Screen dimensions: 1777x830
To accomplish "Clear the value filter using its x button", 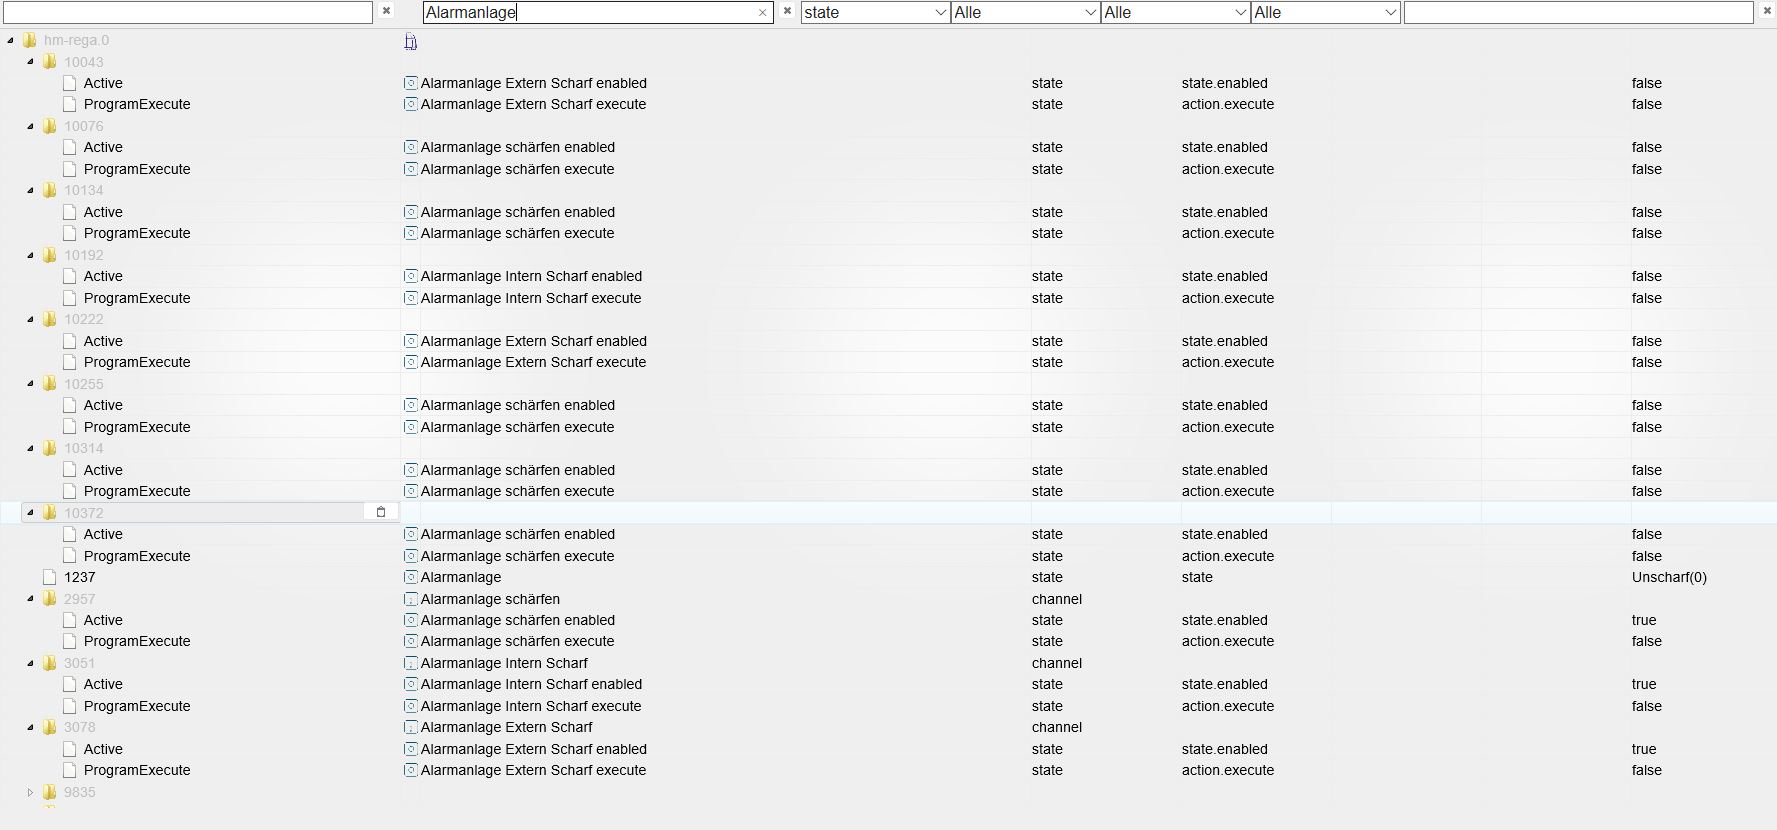I will coord(1766,12).
